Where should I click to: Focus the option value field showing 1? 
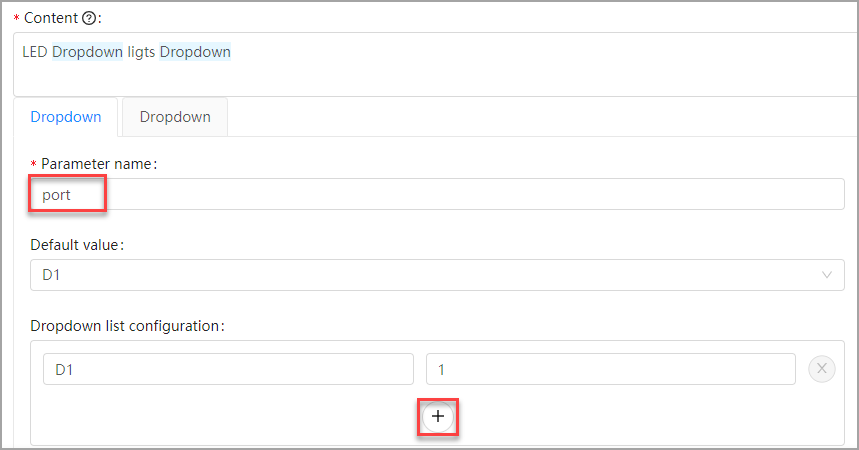(x=610, y=369)
